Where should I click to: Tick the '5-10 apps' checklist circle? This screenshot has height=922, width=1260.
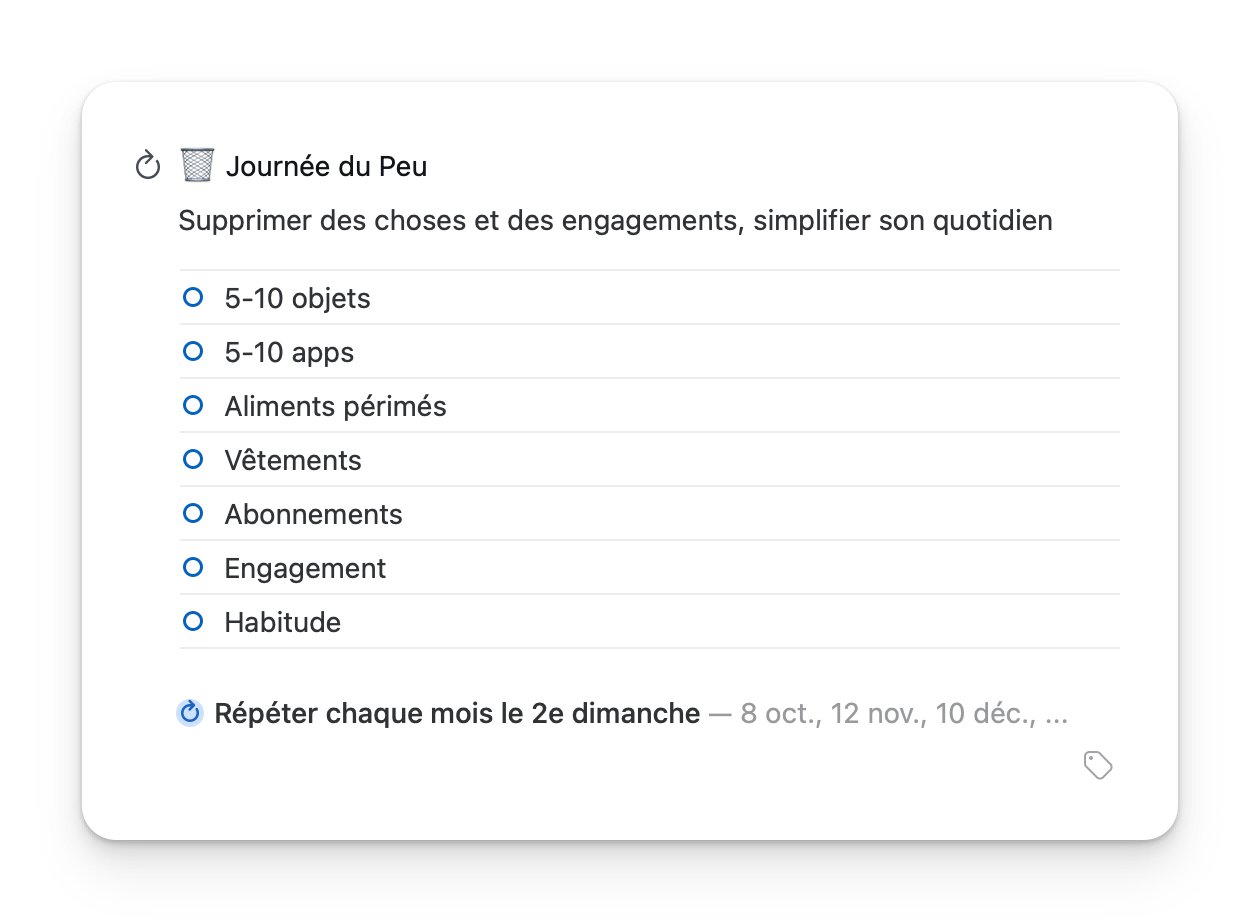coord(193,352)
